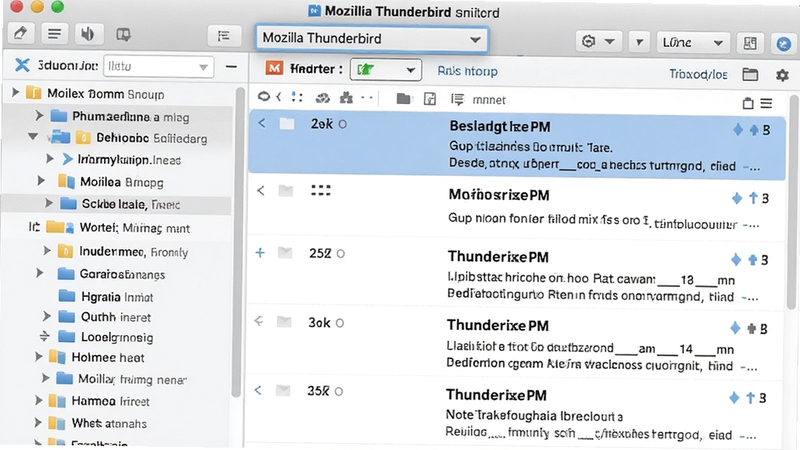Open the sidebar filter combo box

pyautogui.click(x=158, y=66)
